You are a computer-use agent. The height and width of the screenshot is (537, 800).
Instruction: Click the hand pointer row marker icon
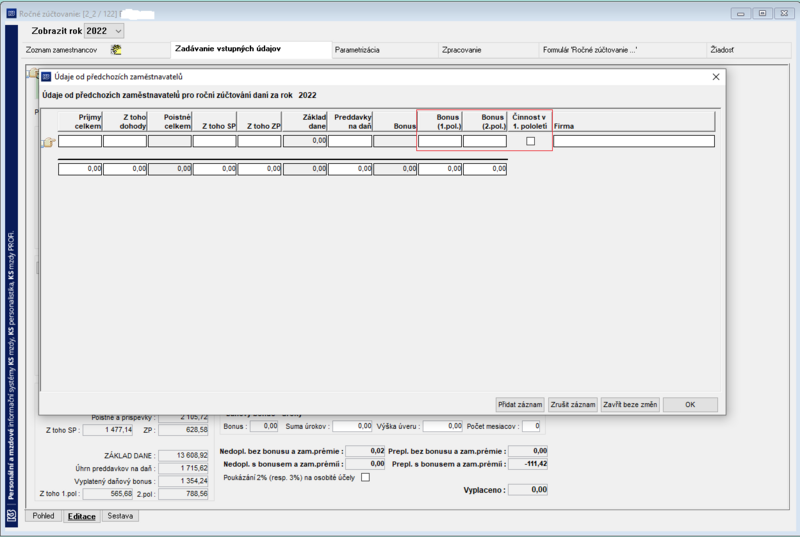[x=48, y=142]
